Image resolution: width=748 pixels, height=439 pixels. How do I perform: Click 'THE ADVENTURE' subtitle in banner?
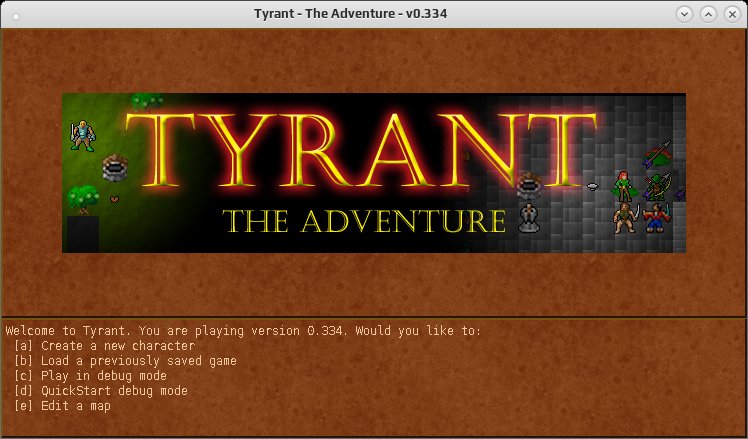point(364,221)
